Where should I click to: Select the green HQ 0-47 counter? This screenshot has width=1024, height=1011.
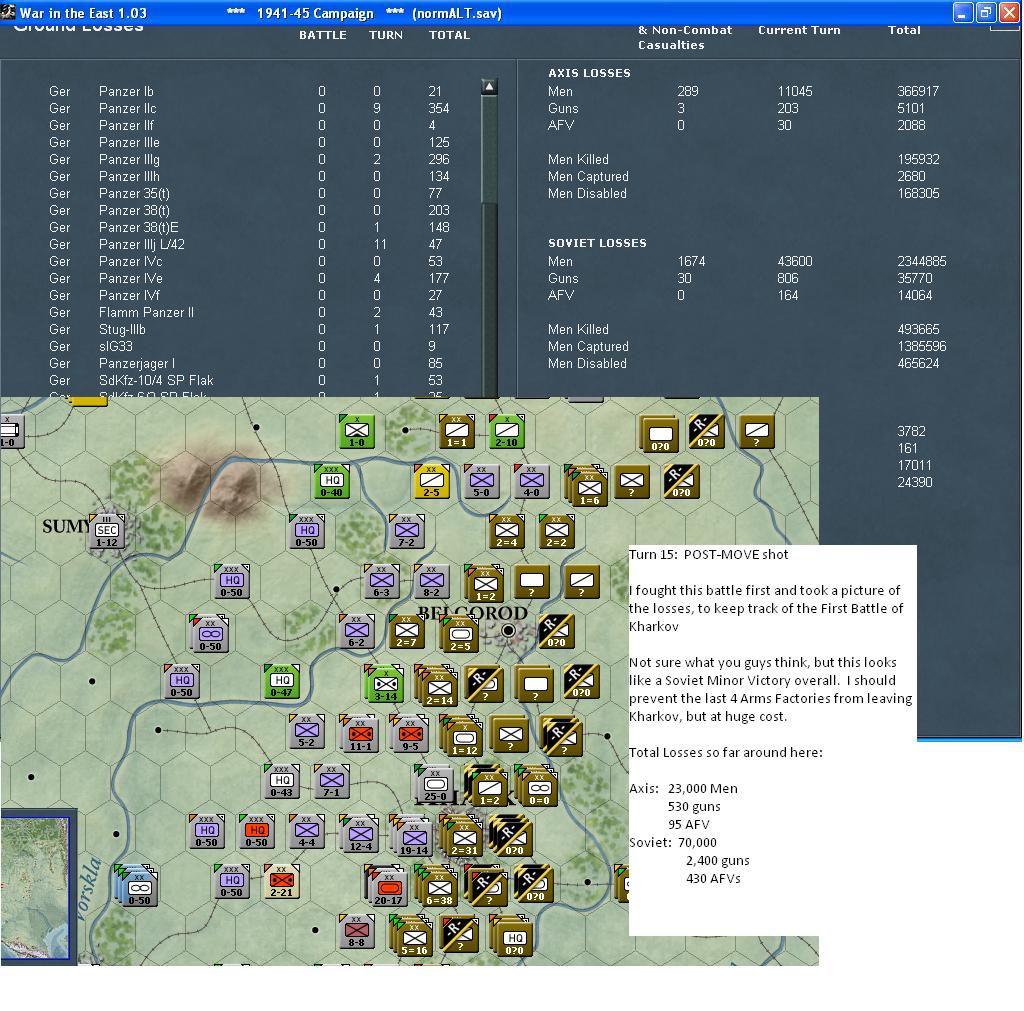pyautogui.click(x=281, y=682)
